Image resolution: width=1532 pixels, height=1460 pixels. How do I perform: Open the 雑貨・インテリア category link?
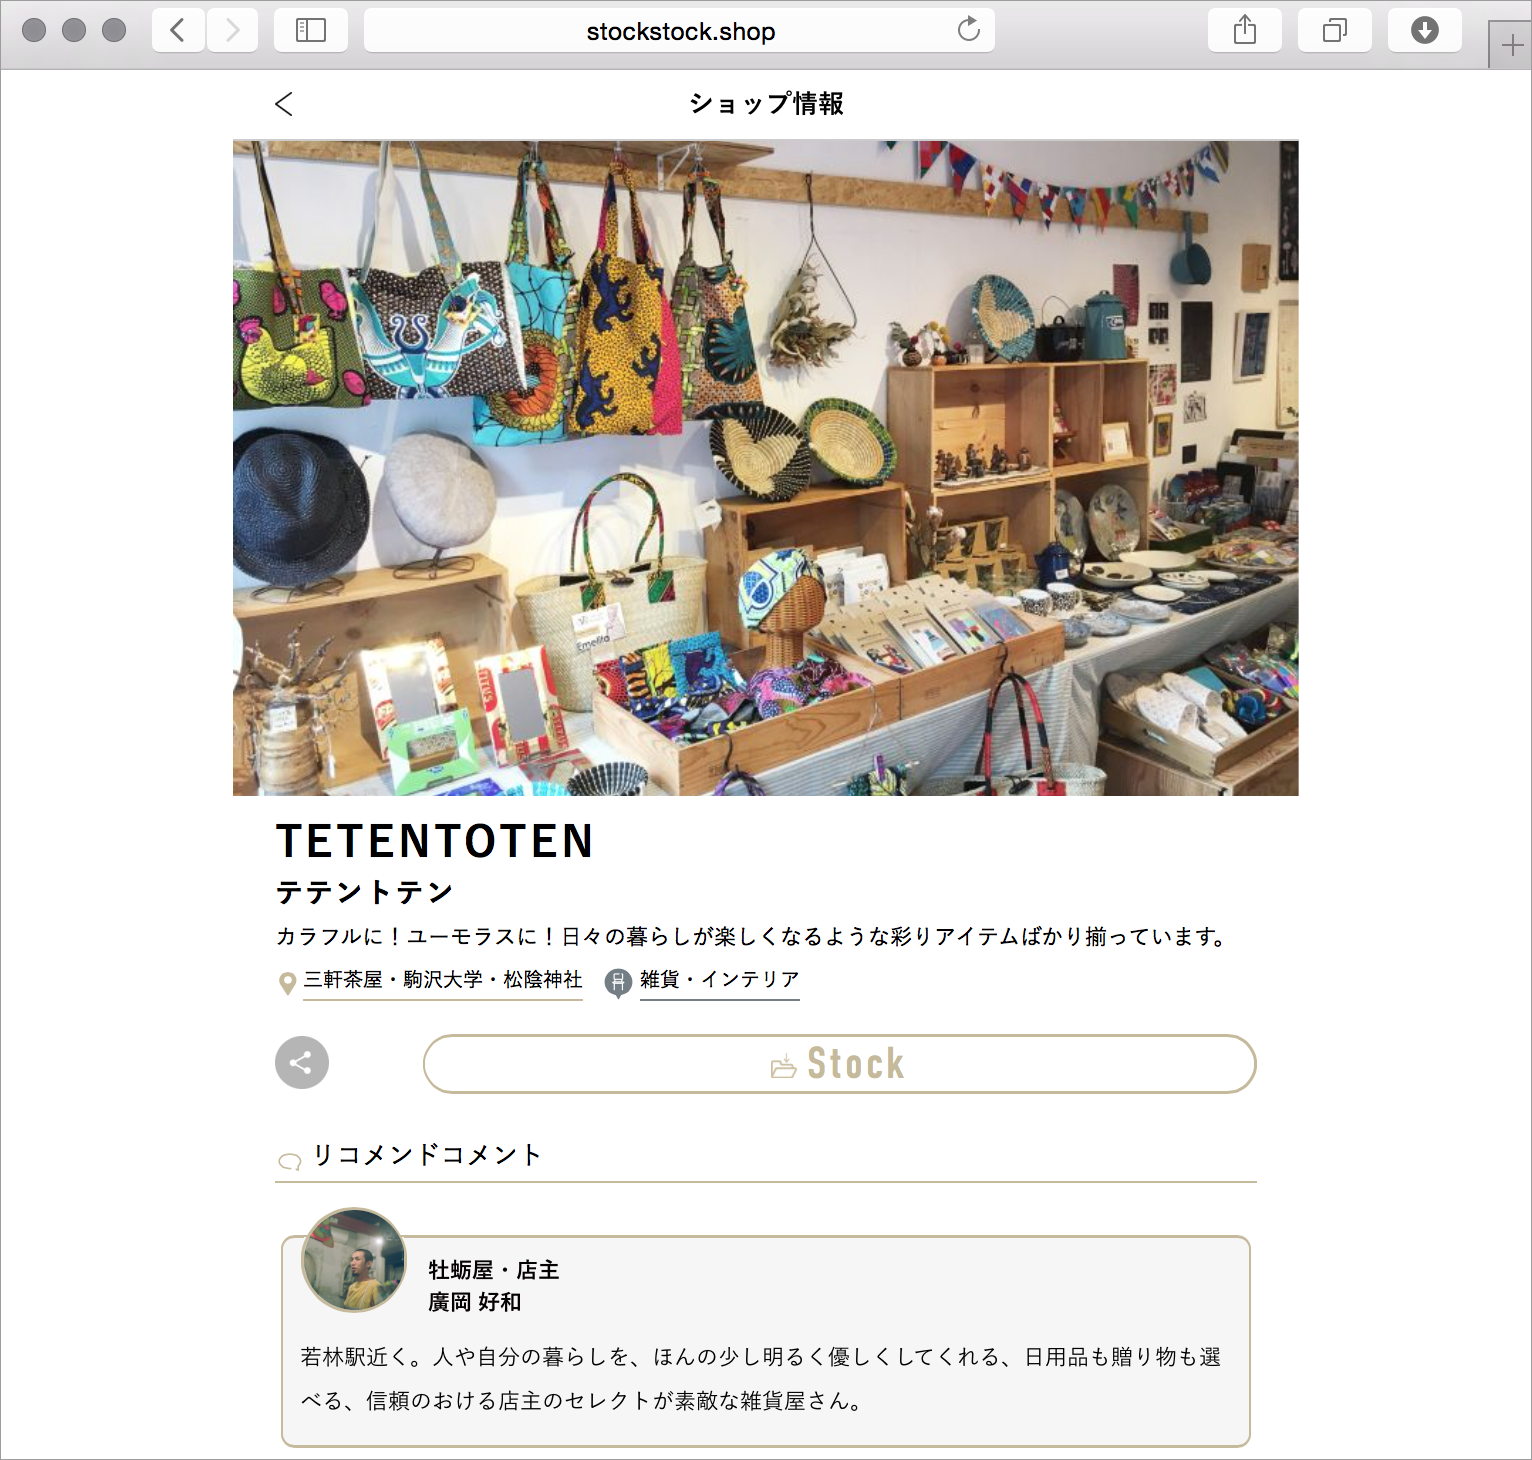(720, 980)
